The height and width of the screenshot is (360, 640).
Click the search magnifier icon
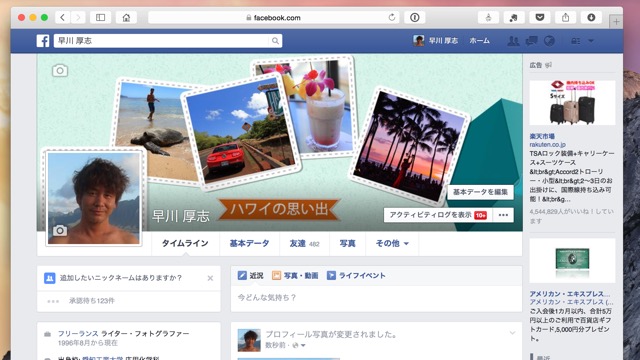tap(276, 41)
